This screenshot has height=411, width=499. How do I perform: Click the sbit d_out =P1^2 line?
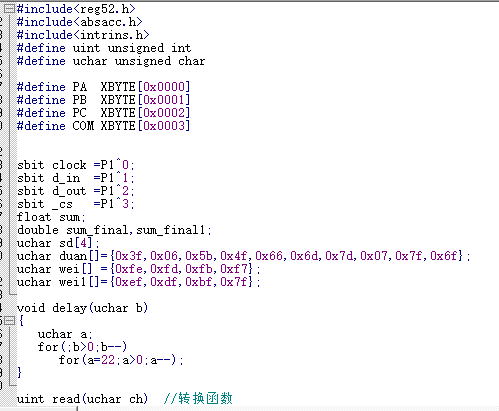coord(76,191)
